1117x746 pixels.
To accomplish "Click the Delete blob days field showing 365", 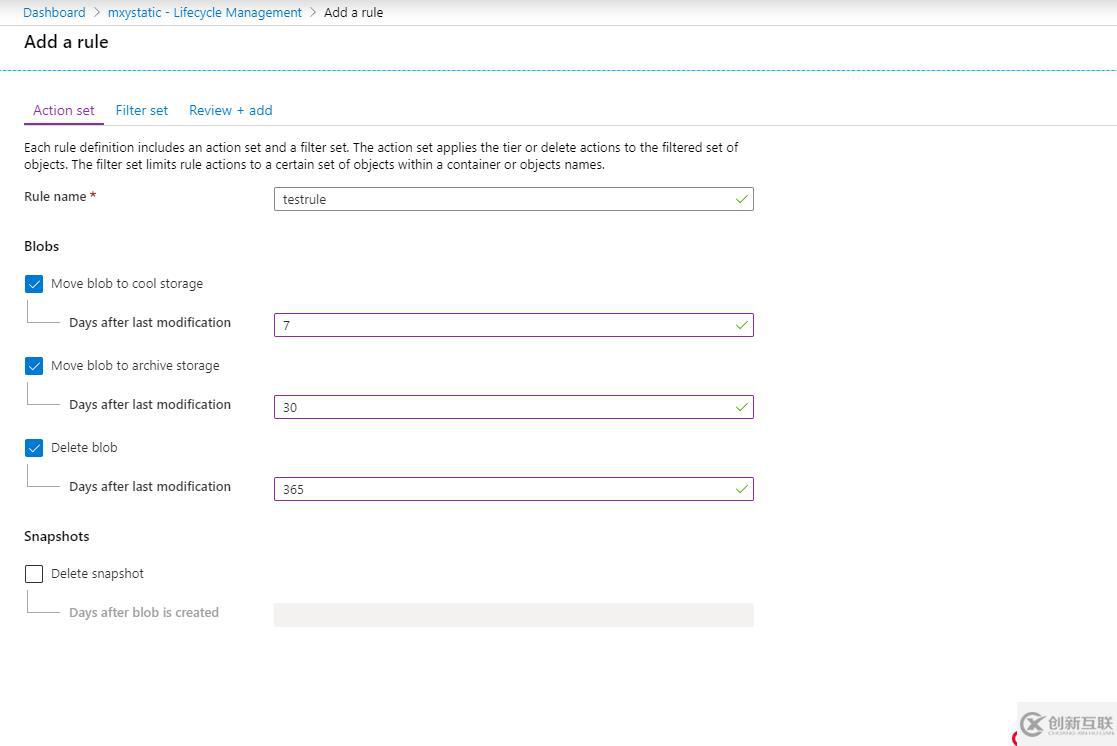I will [500, 489].
